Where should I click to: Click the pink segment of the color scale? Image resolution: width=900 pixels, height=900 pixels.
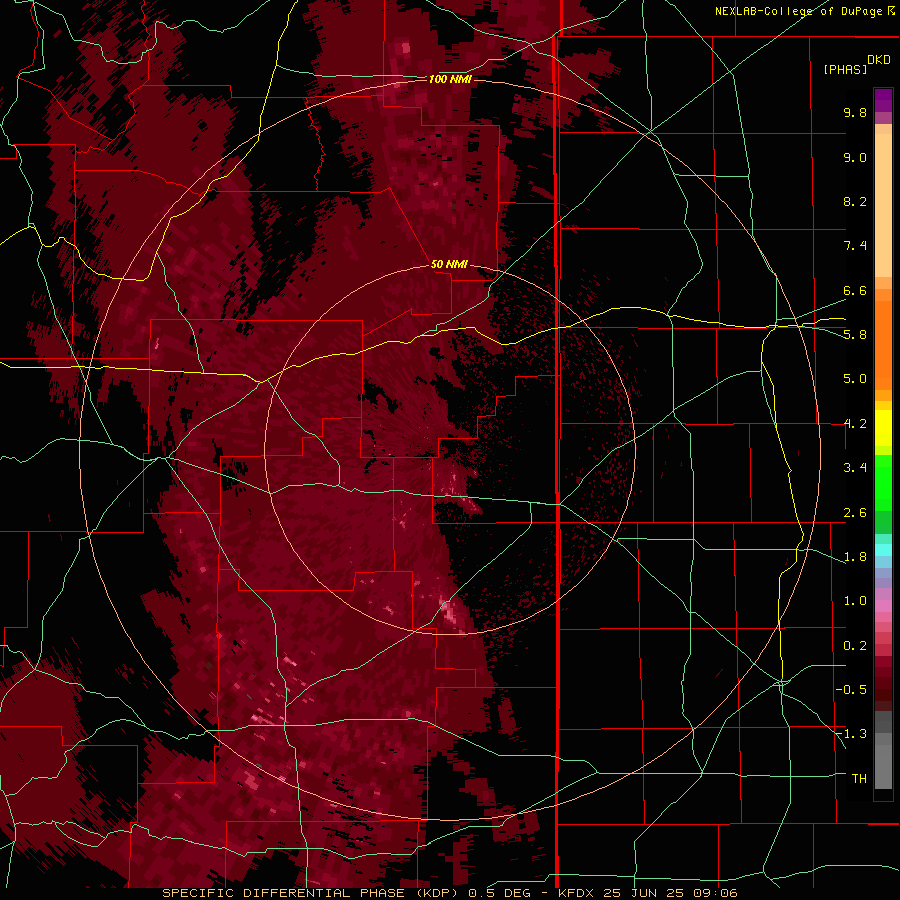click(883, 606)
